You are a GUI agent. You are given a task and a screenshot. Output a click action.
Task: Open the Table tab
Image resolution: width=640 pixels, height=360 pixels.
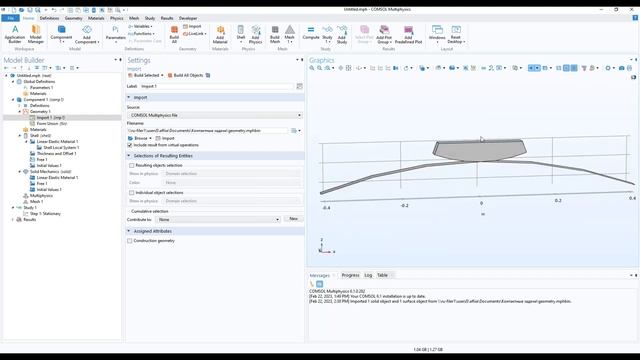[382, 275]
